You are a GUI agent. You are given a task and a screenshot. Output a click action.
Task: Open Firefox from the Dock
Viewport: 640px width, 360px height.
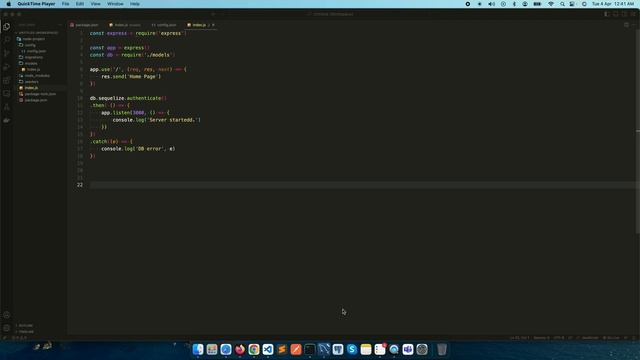[240, 349]
